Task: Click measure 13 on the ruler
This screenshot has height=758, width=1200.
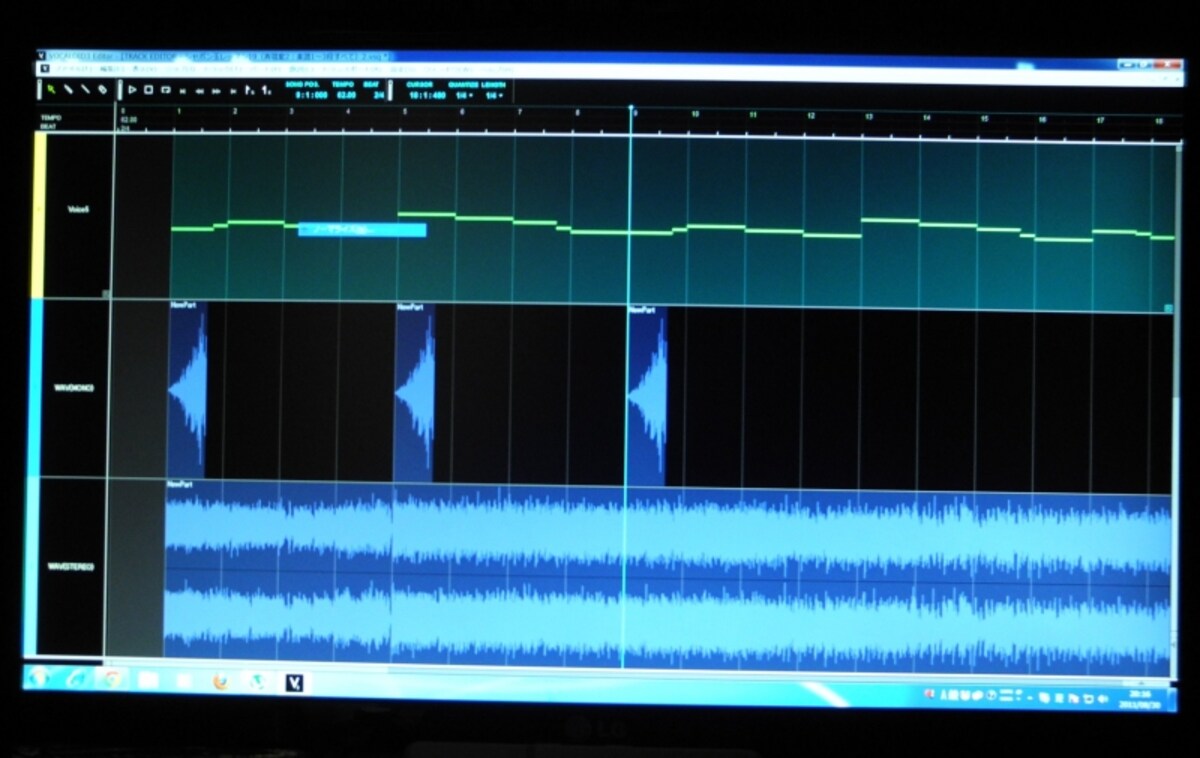Action: [x=869, y=116]
